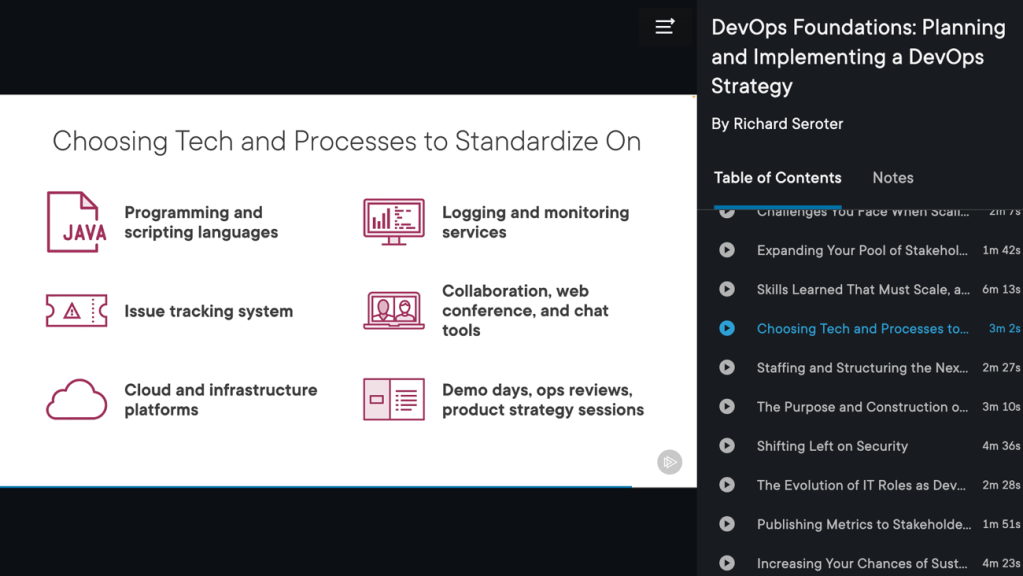Select the Table of Contents tab
The image size is (1023, 576).
(777, 178)
